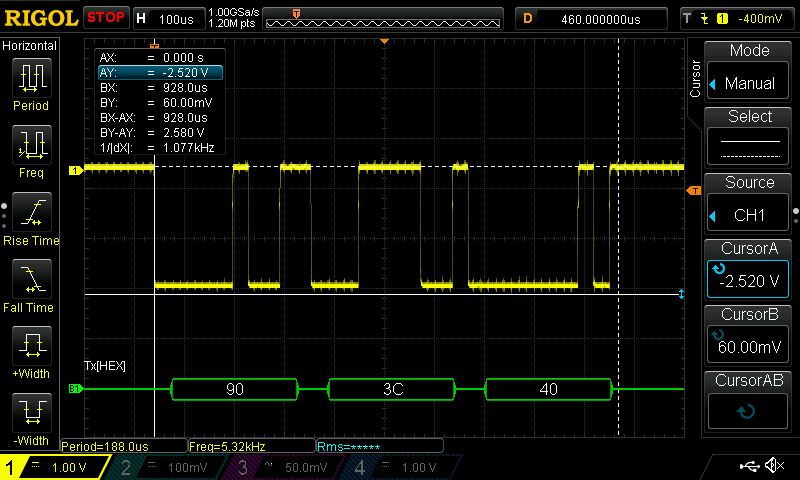The image size is (800, 480).
Task: Select the -Width measurement icon
Action: 31,412
